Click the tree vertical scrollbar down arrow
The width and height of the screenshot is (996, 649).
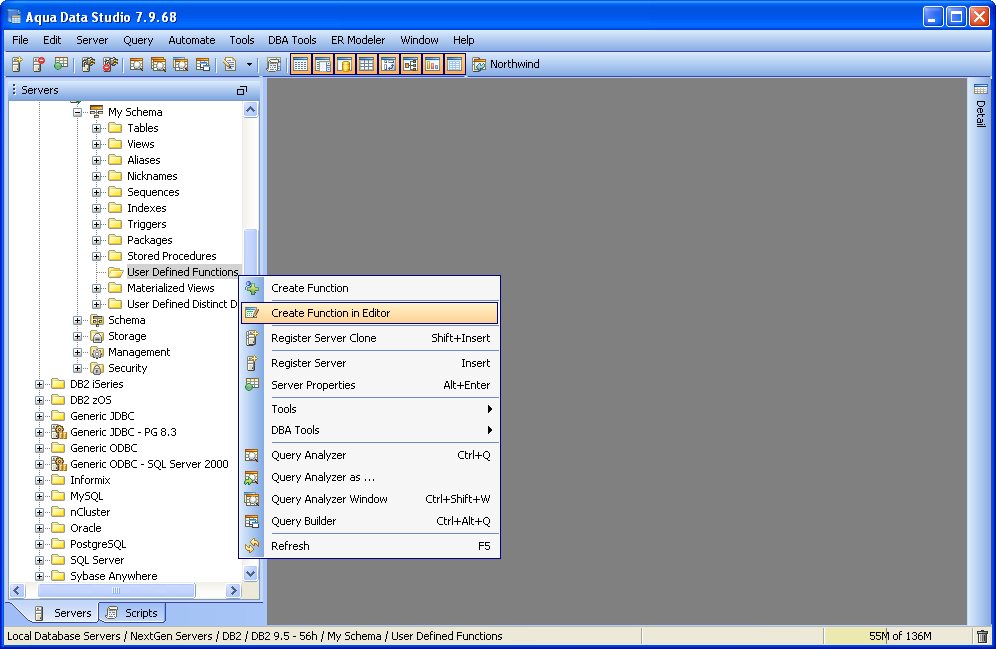point(250,573)
